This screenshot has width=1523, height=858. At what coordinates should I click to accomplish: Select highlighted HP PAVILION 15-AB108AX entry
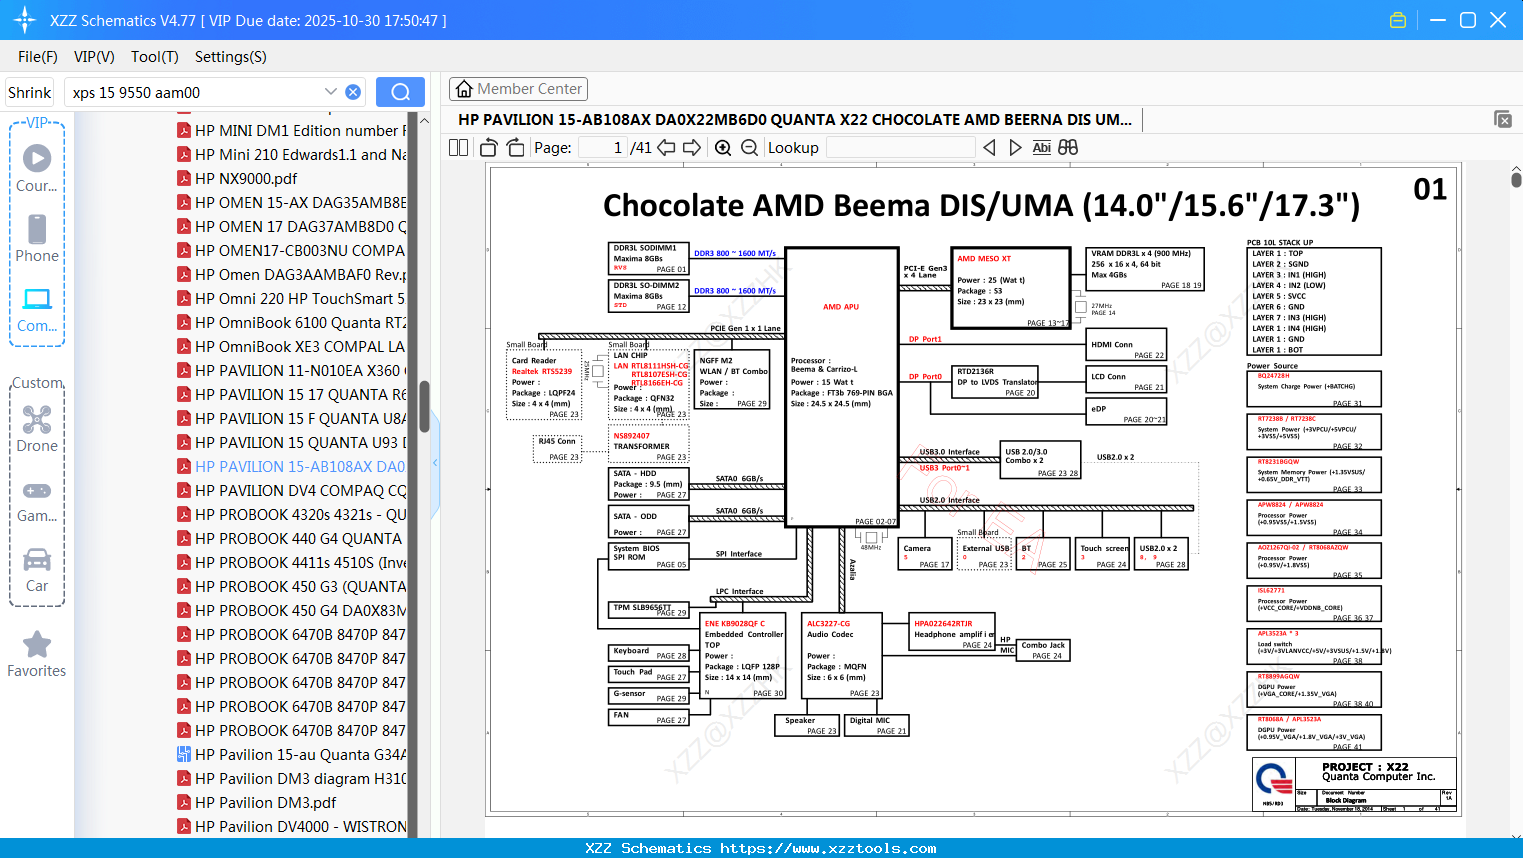click(291, 466)
